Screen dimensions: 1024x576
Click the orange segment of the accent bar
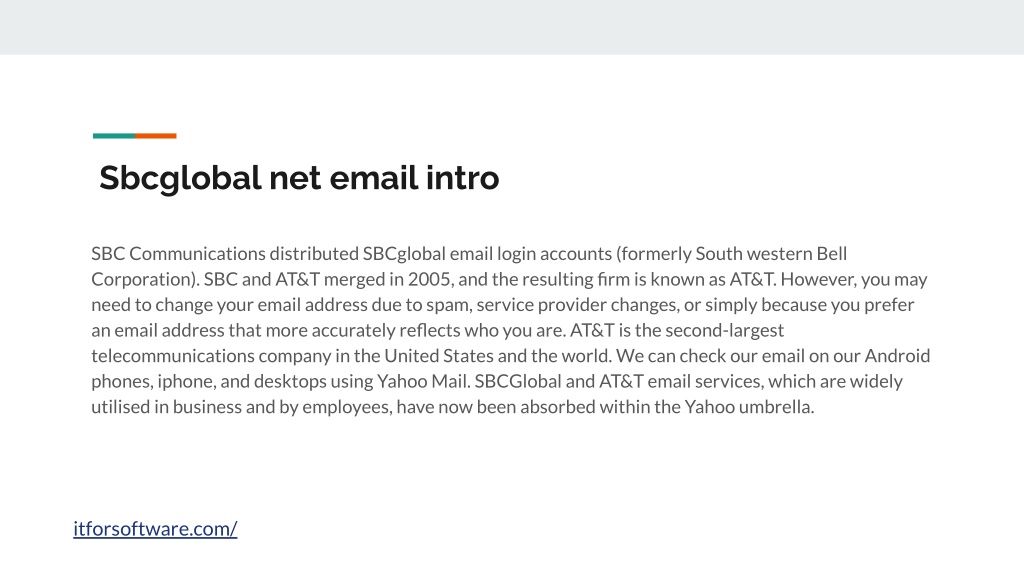point(155,136)
